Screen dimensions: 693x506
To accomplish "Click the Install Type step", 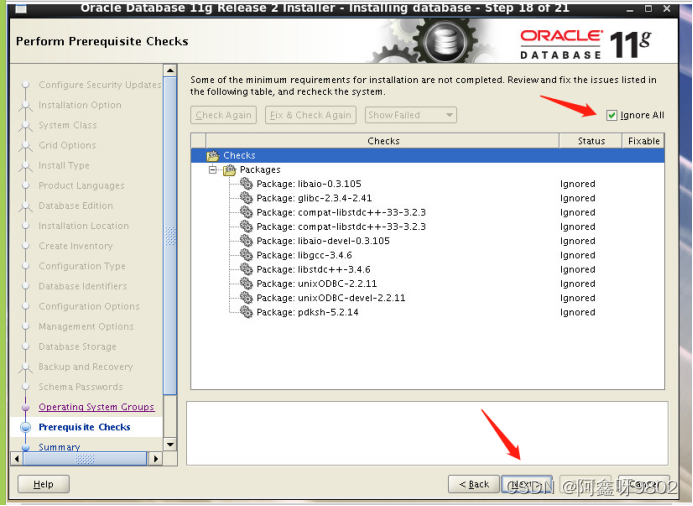I will [64, 166].
